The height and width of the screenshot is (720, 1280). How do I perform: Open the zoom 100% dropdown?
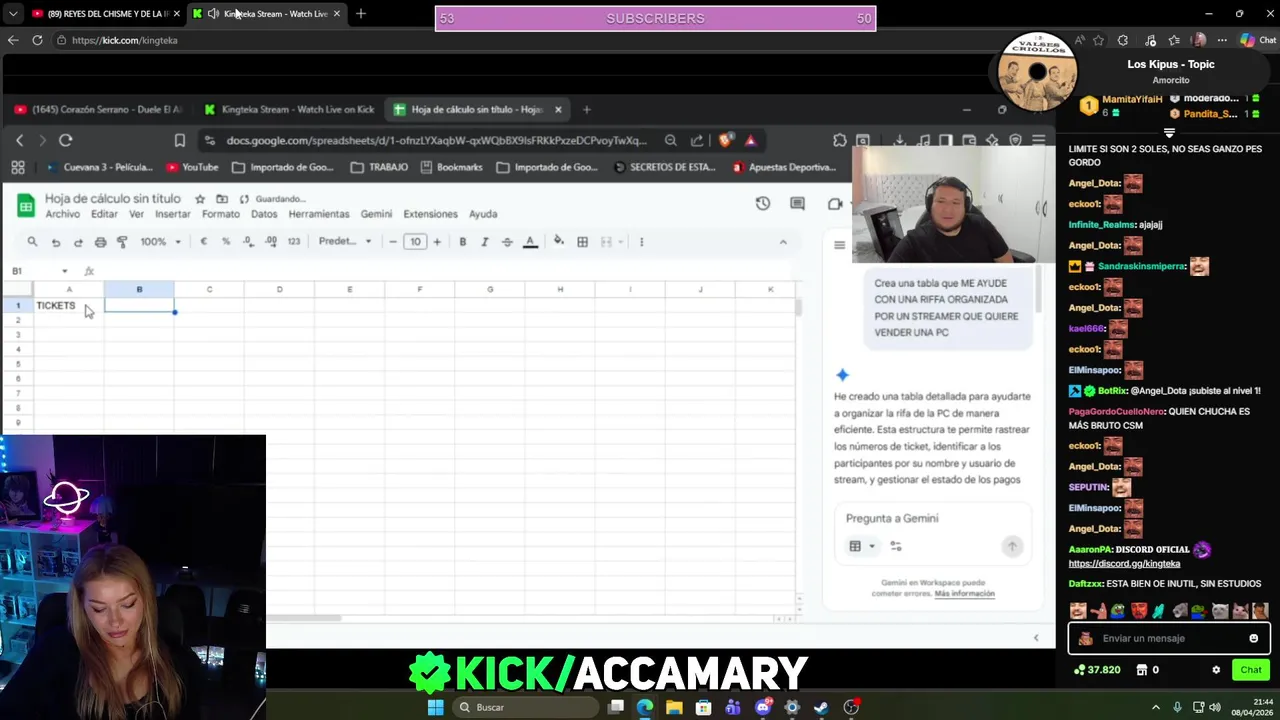160,242
